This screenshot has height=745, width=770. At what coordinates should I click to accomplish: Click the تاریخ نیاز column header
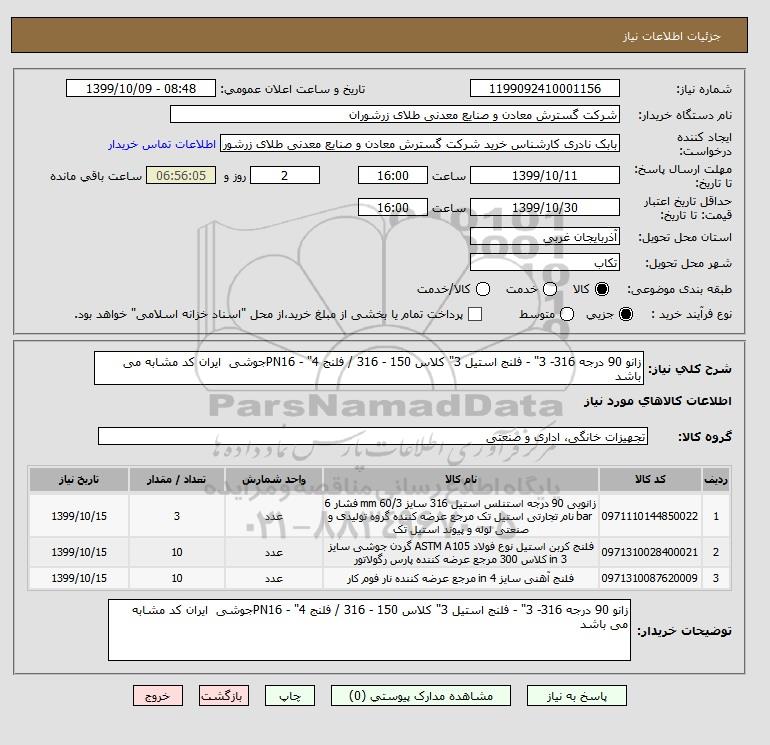pyautogui.click(x=79, y=479)
